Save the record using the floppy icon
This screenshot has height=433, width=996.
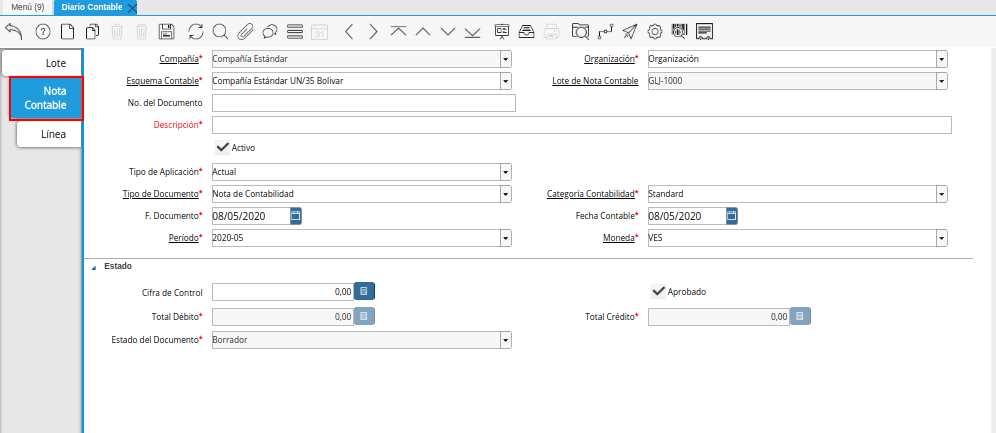pyautogui.click(x=167, y=32)
